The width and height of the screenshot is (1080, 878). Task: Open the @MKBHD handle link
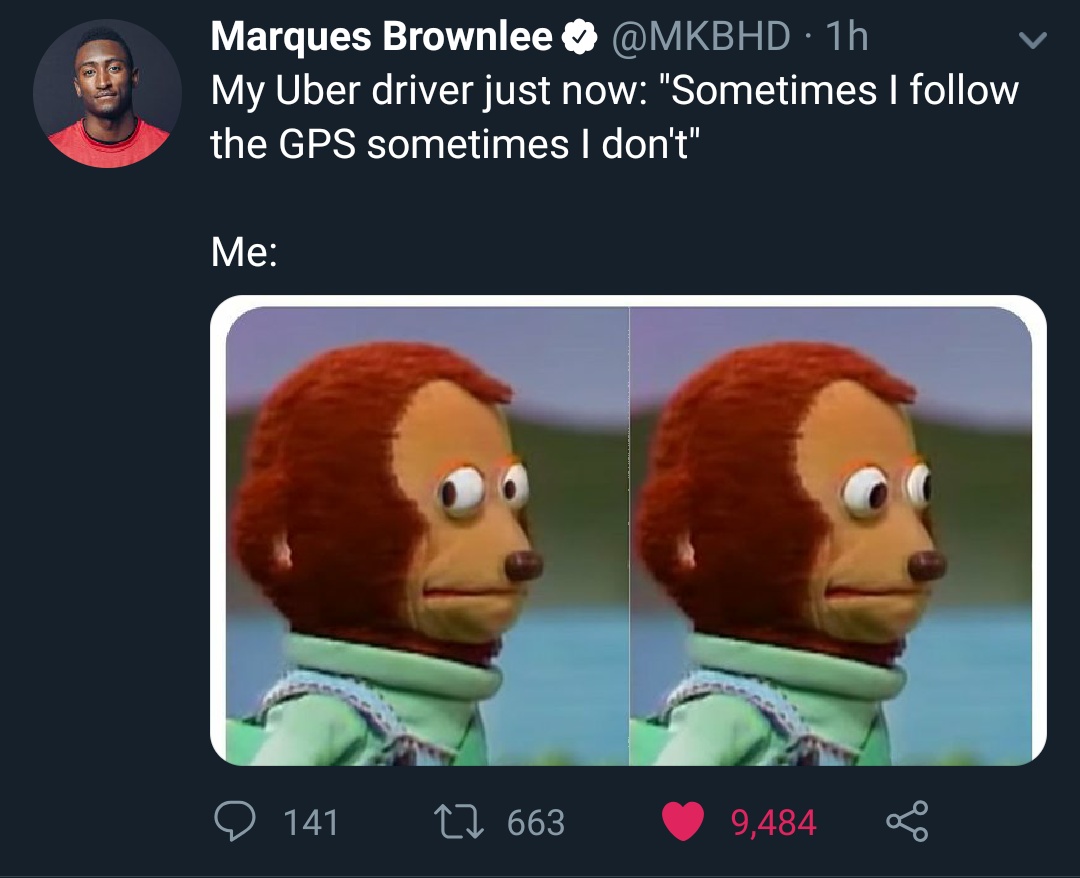[x=700, y=36]
